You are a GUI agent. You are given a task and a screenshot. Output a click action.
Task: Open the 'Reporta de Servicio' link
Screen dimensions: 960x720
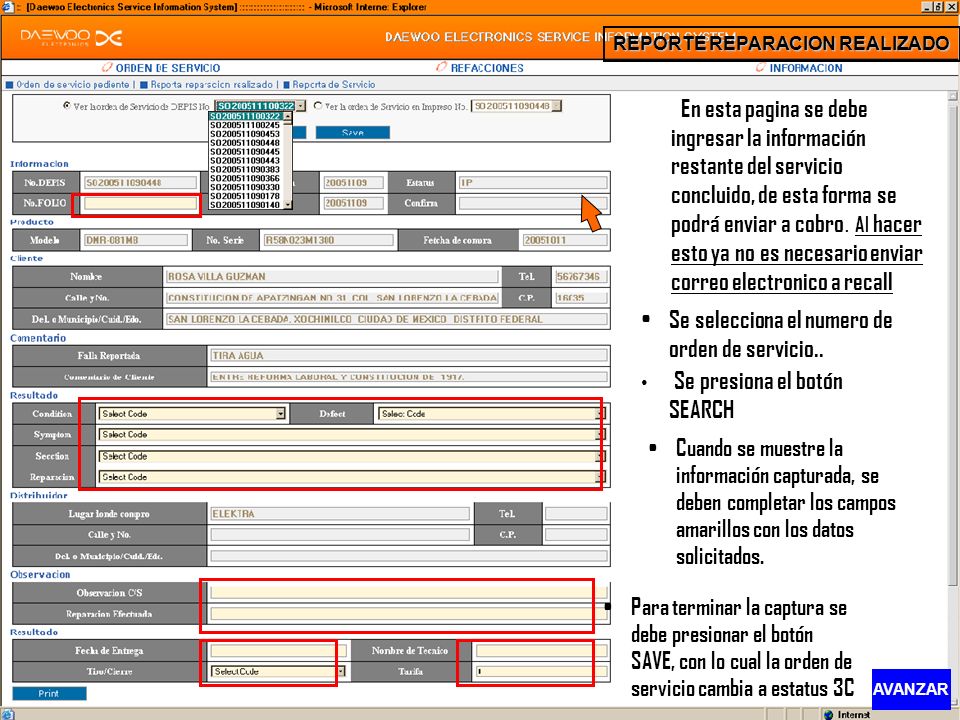click(334, 84)
